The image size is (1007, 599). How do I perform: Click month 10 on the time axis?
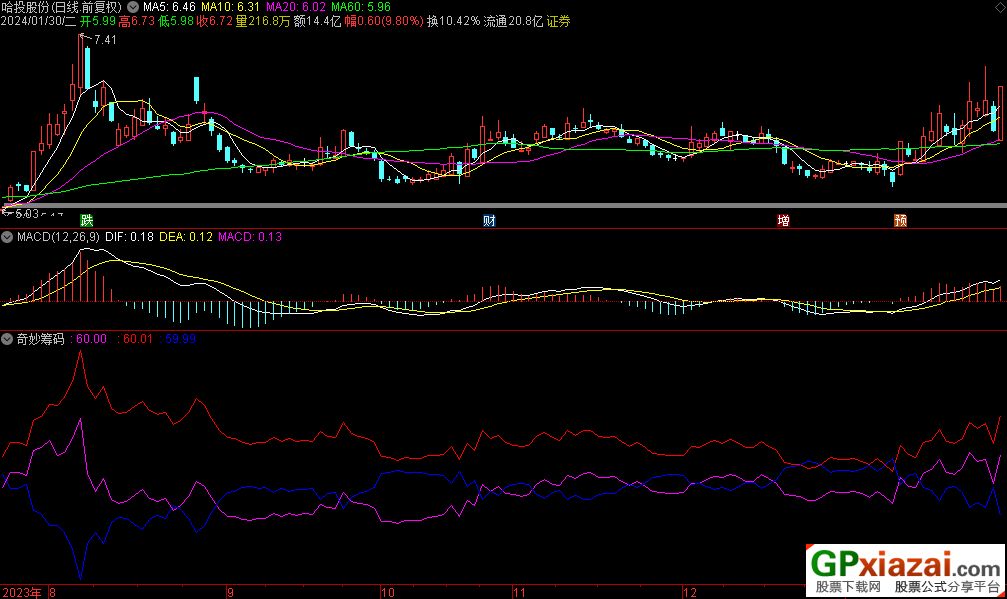(x=388, y=593)
